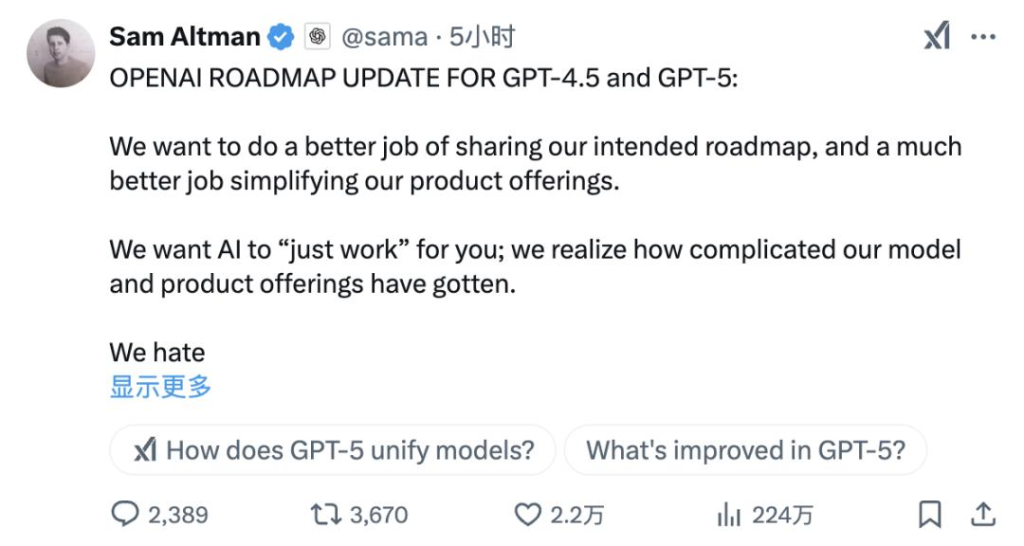Open the 5小时 timestamp link
This screenshot has height=546, width=1024.
click(x=482, y=38)
